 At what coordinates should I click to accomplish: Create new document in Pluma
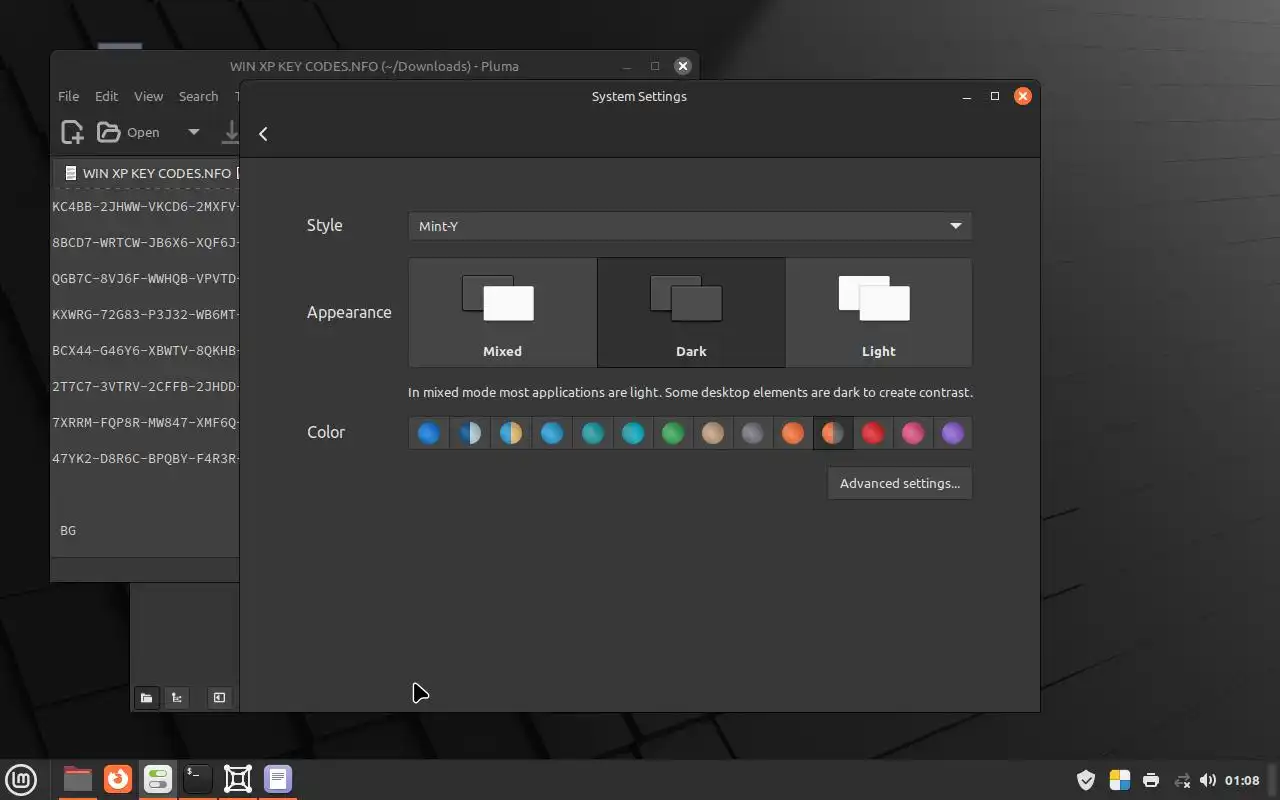pyautogui.click(x=72, y=132)
